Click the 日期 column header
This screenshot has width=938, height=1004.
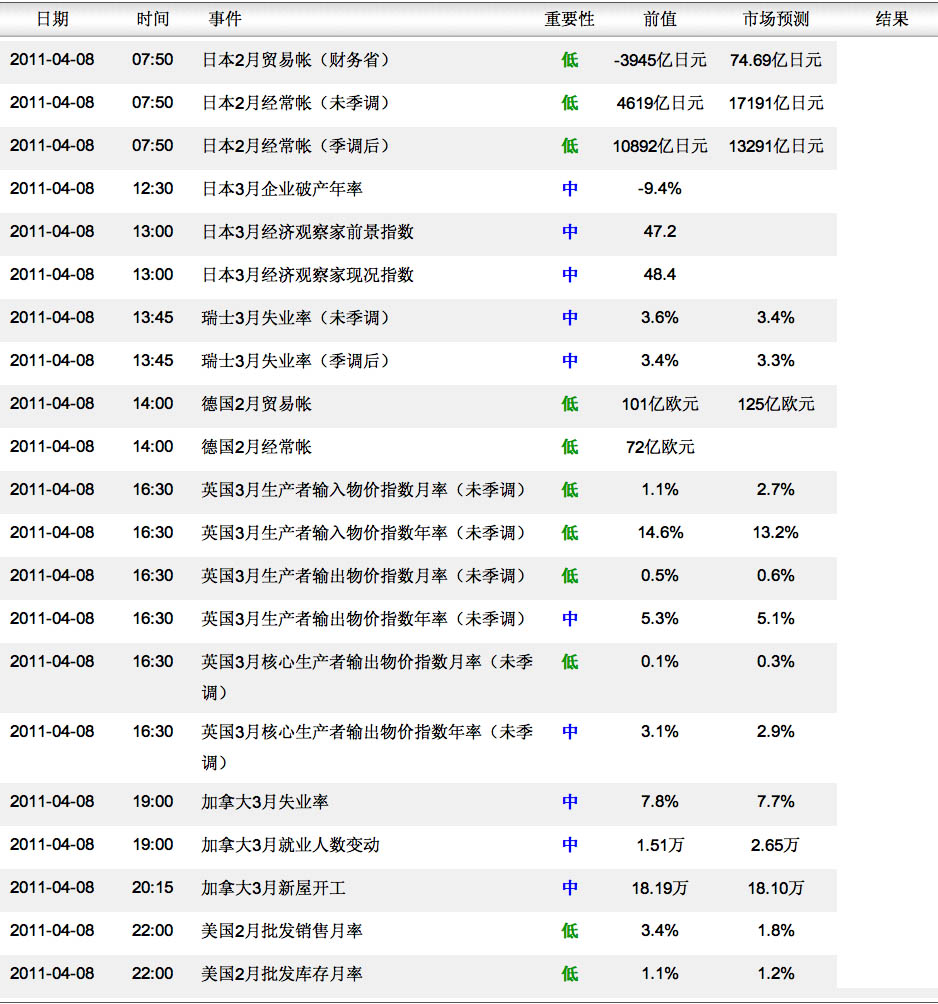coord(53,19)
